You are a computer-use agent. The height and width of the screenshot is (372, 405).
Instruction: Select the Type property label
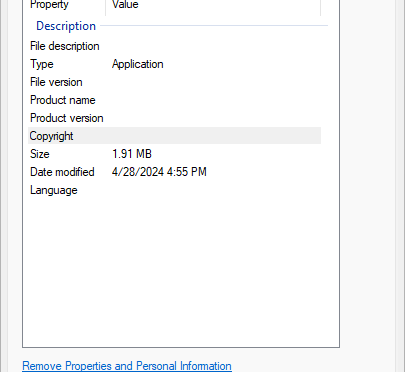[42, 64]
